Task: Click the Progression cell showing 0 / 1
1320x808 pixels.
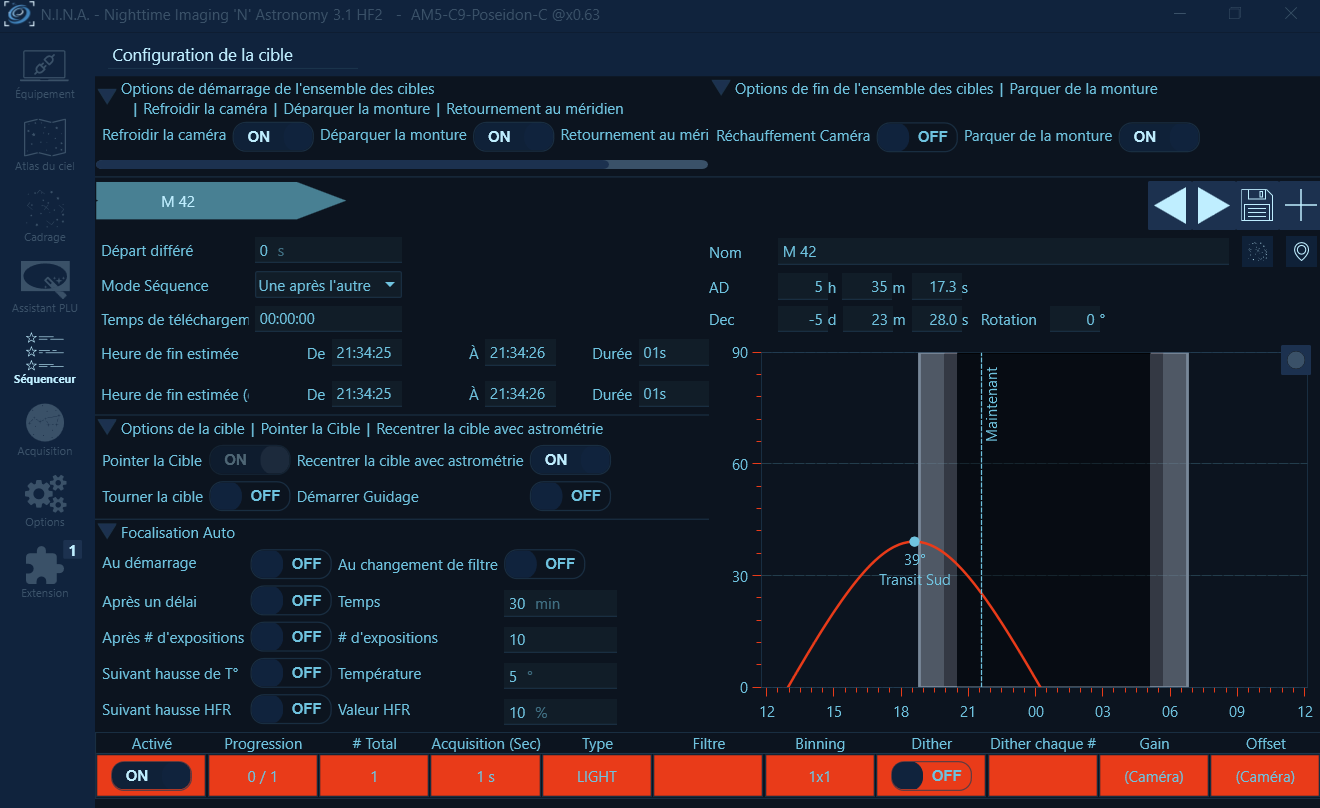Action: 263,776
